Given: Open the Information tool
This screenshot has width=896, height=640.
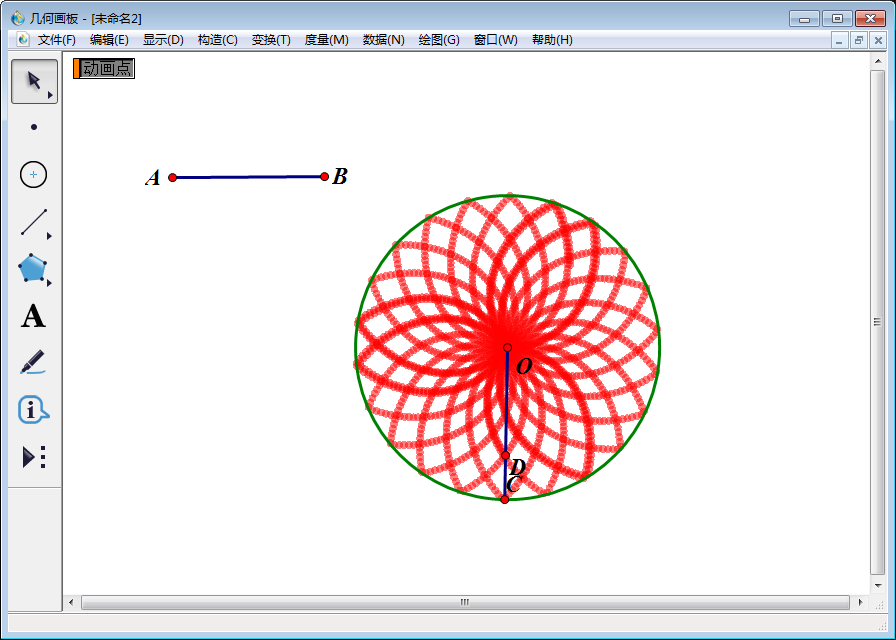Looking at the screenshot, I should [34, 409].
